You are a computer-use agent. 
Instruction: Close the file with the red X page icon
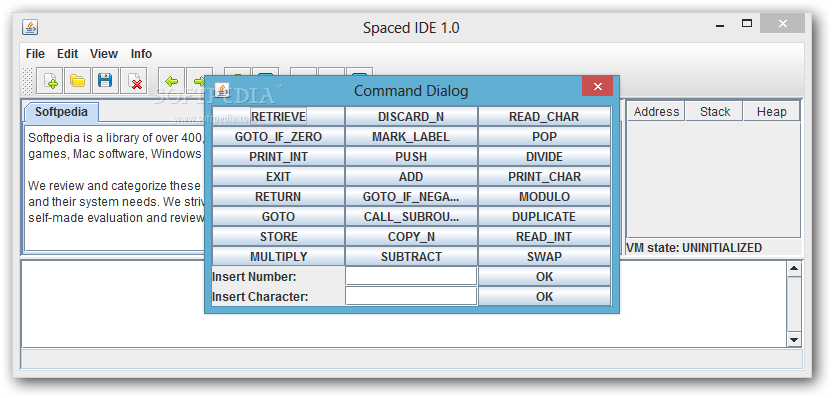click(133, 81)
